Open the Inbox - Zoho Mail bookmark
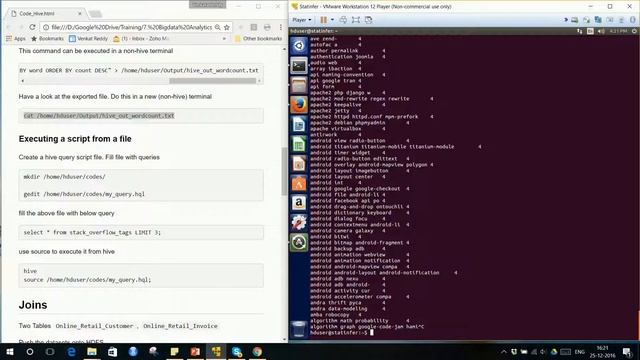 (141, 38)
